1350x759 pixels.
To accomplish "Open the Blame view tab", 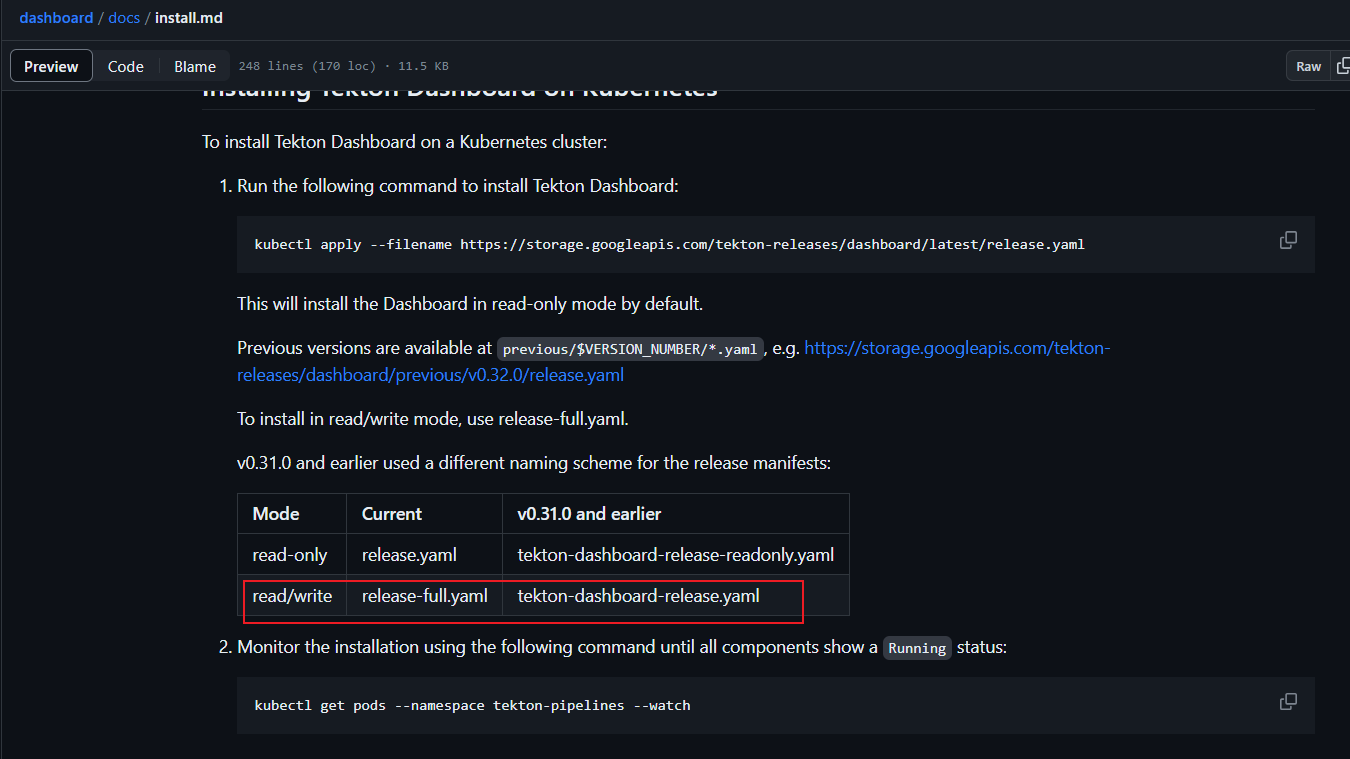I will pyautogui.click(x=195, y=66).
